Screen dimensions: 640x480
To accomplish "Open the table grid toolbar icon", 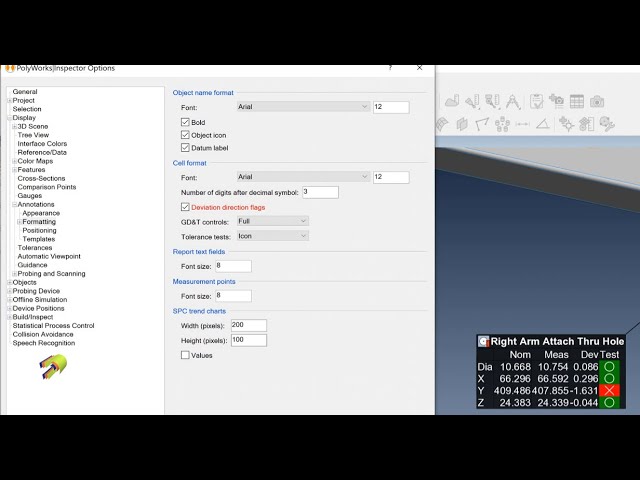I will click(x=577, y=101).
